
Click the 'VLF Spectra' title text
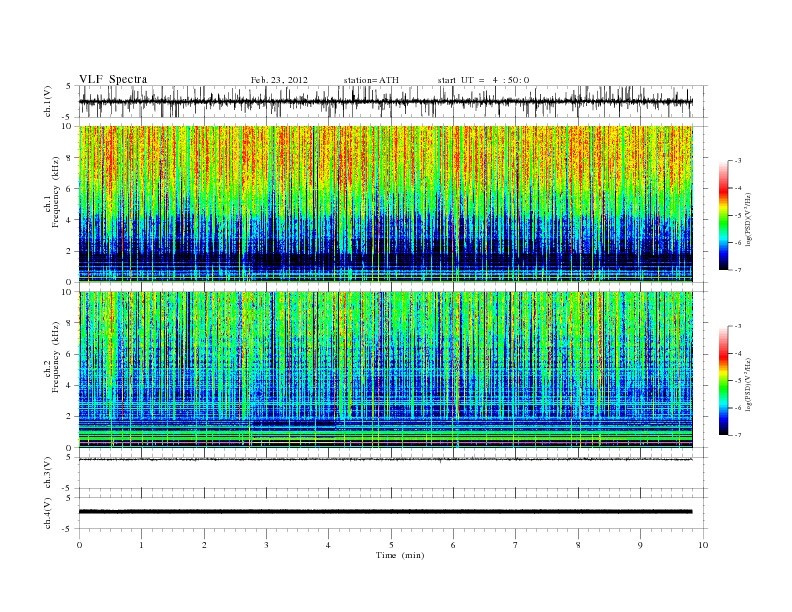(113, 79)
